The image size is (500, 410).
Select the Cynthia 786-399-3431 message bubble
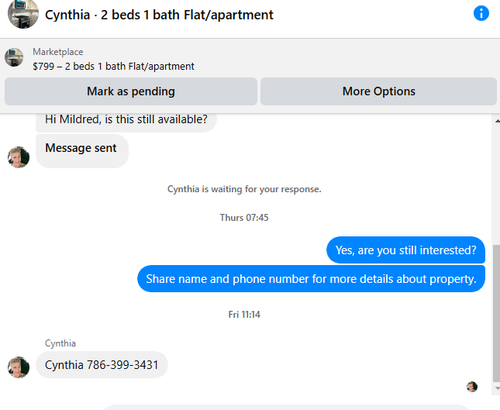102,365
